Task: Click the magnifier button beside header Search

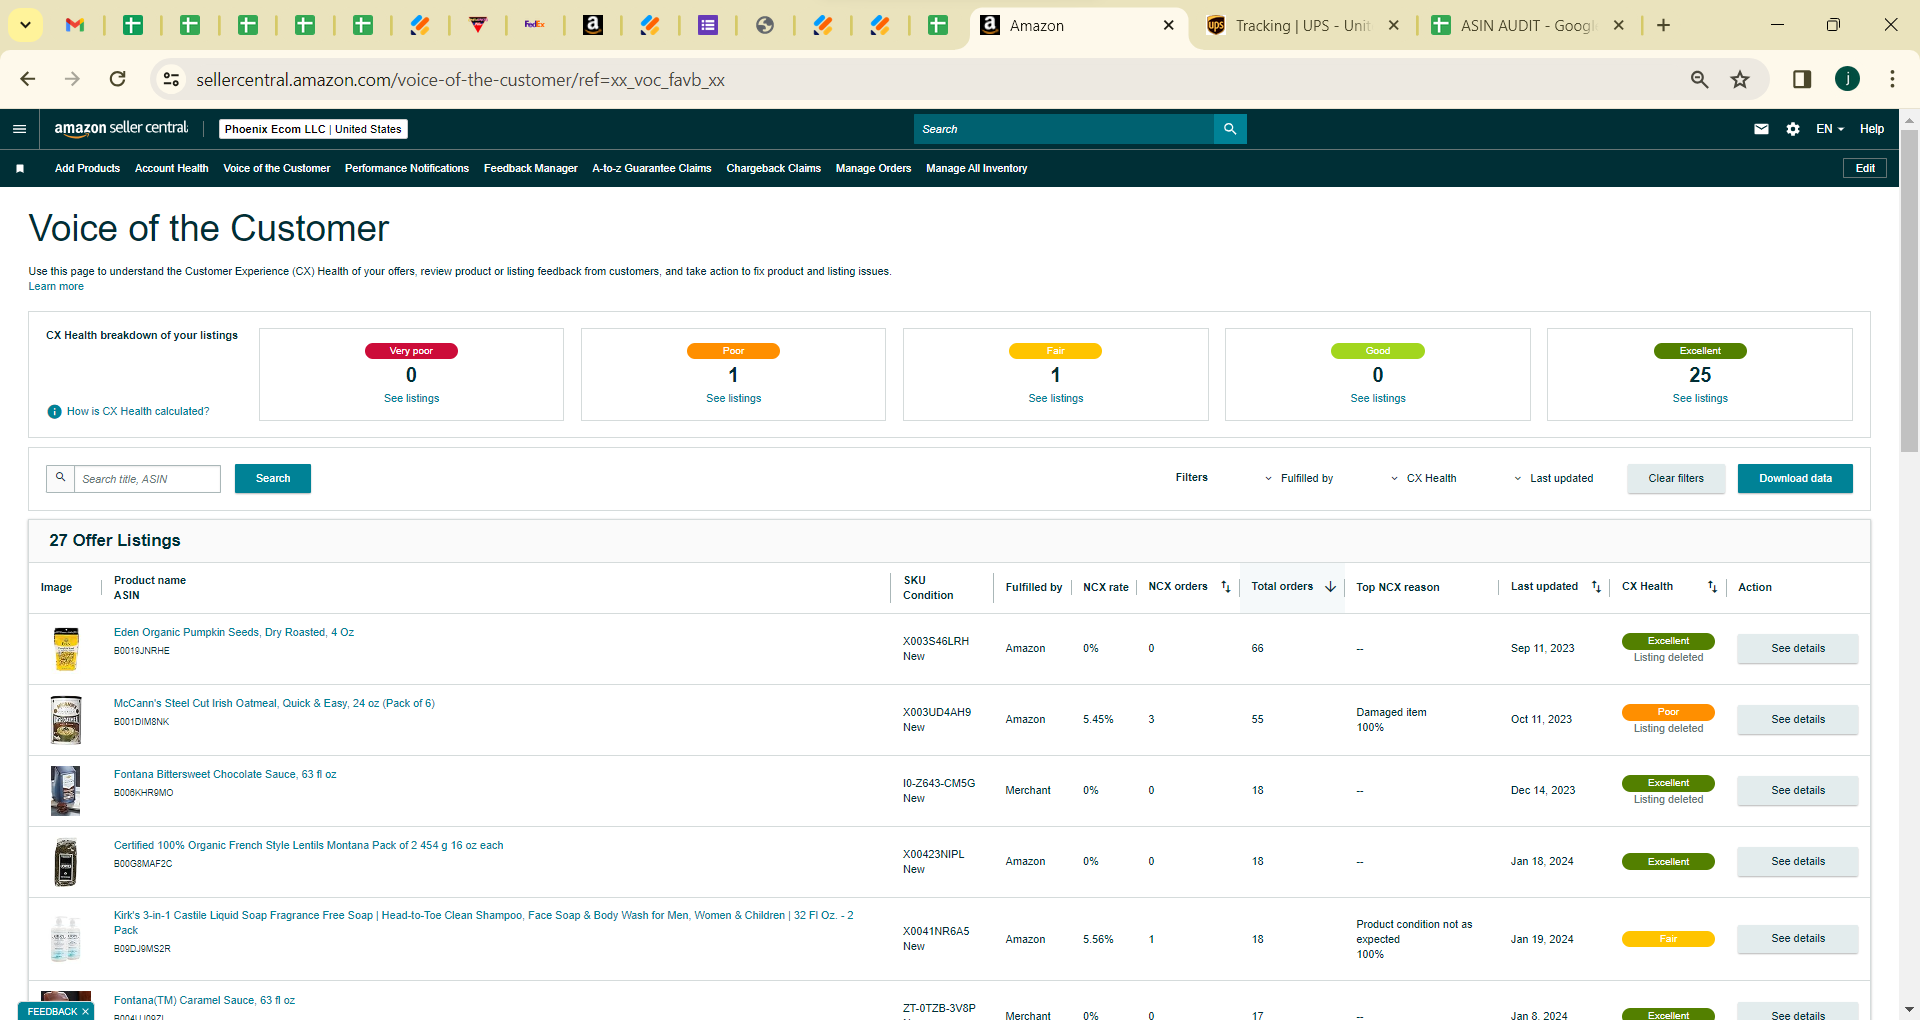Action: [1230, 129]
